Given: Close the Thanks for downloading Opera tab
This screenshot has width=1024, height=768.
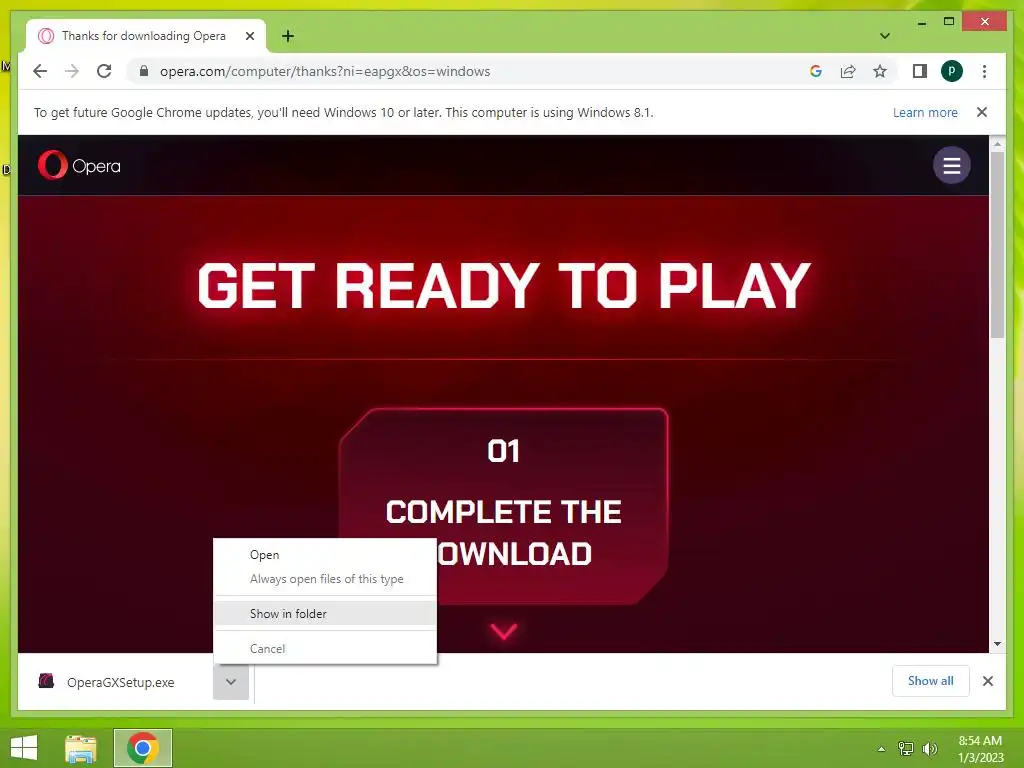Looking at the screenshot, I should [249, 36].
